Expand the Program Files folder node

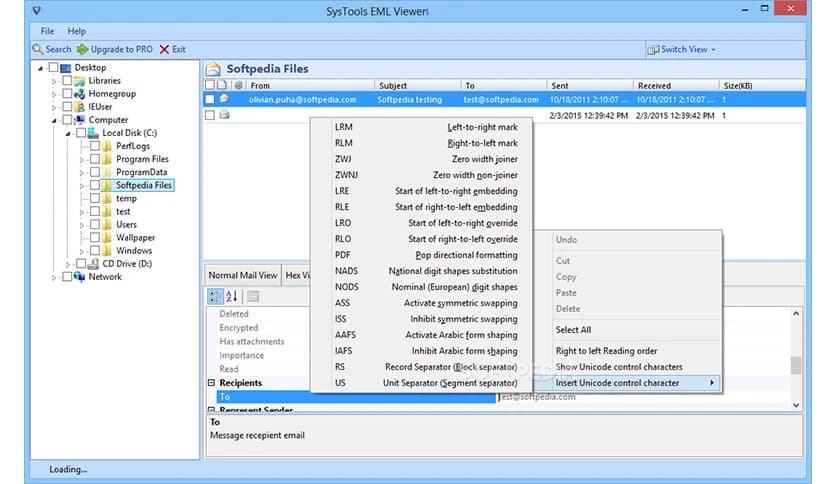click(82, 159)
